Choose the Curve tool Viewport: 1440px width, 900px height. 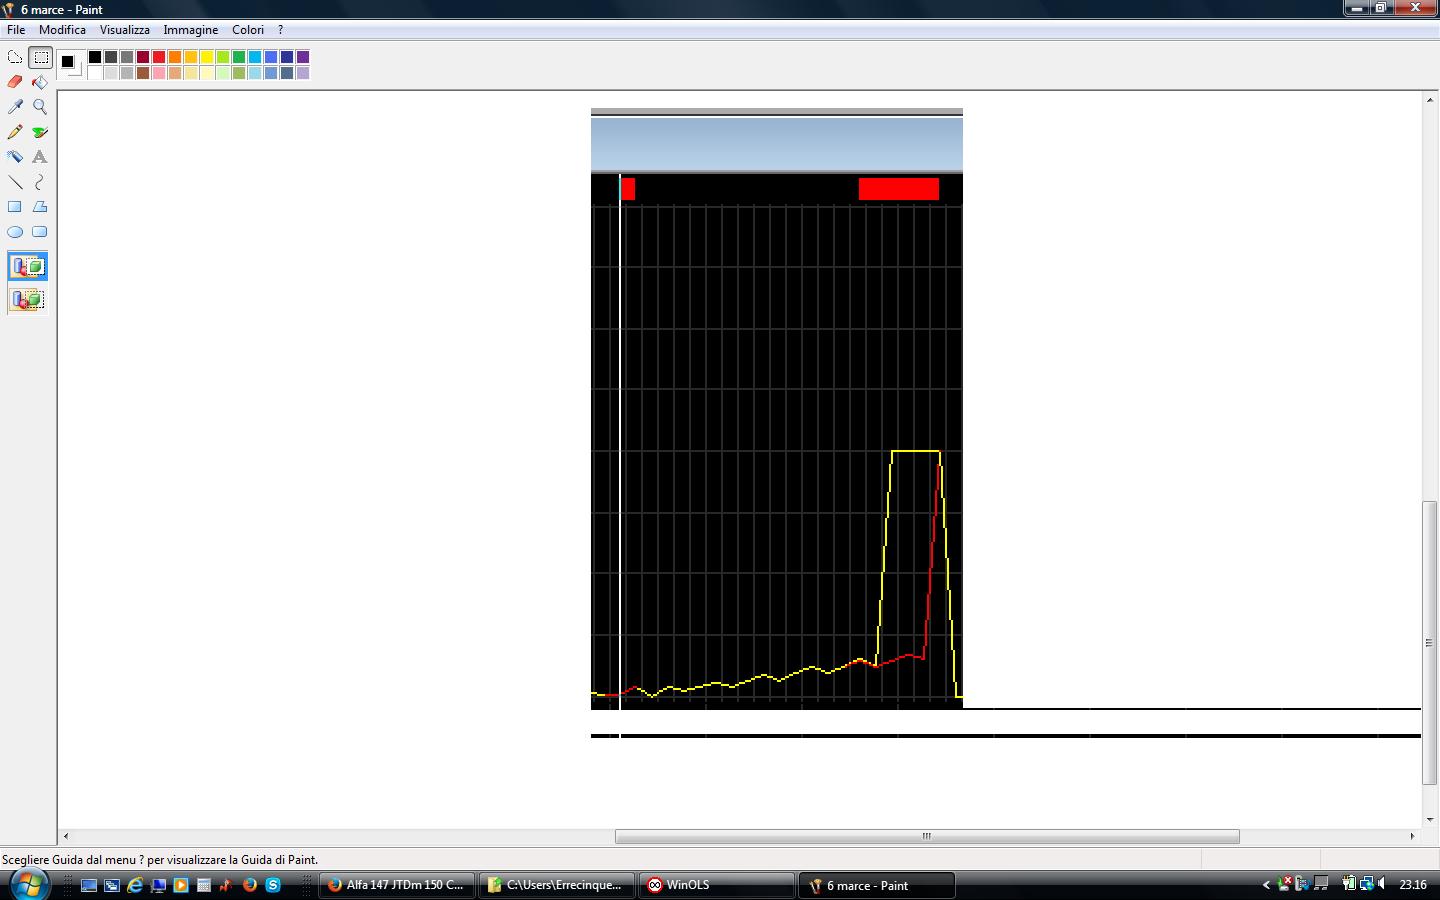coord(40,182)
